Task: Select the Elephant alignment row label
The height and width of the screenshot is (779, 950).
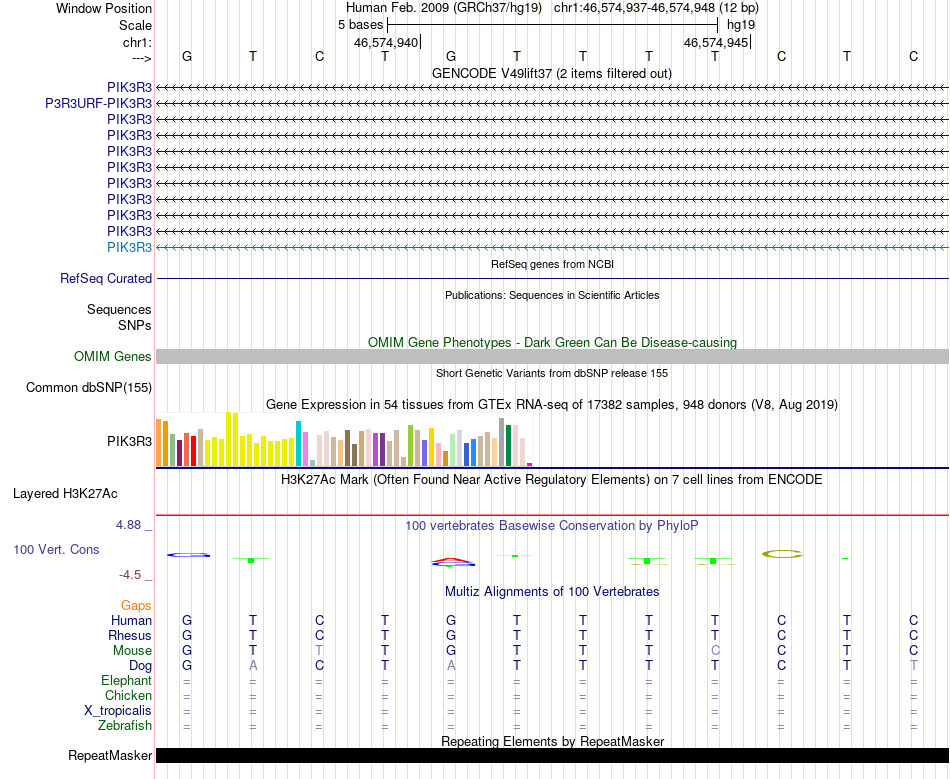Action: pyautogui.click(x=127, y=681)
